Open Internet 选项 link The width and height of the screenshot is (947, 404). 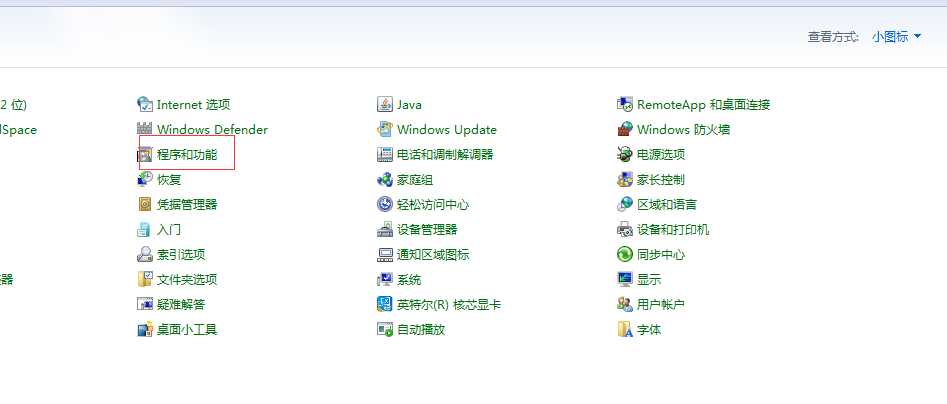coord(193,104)
